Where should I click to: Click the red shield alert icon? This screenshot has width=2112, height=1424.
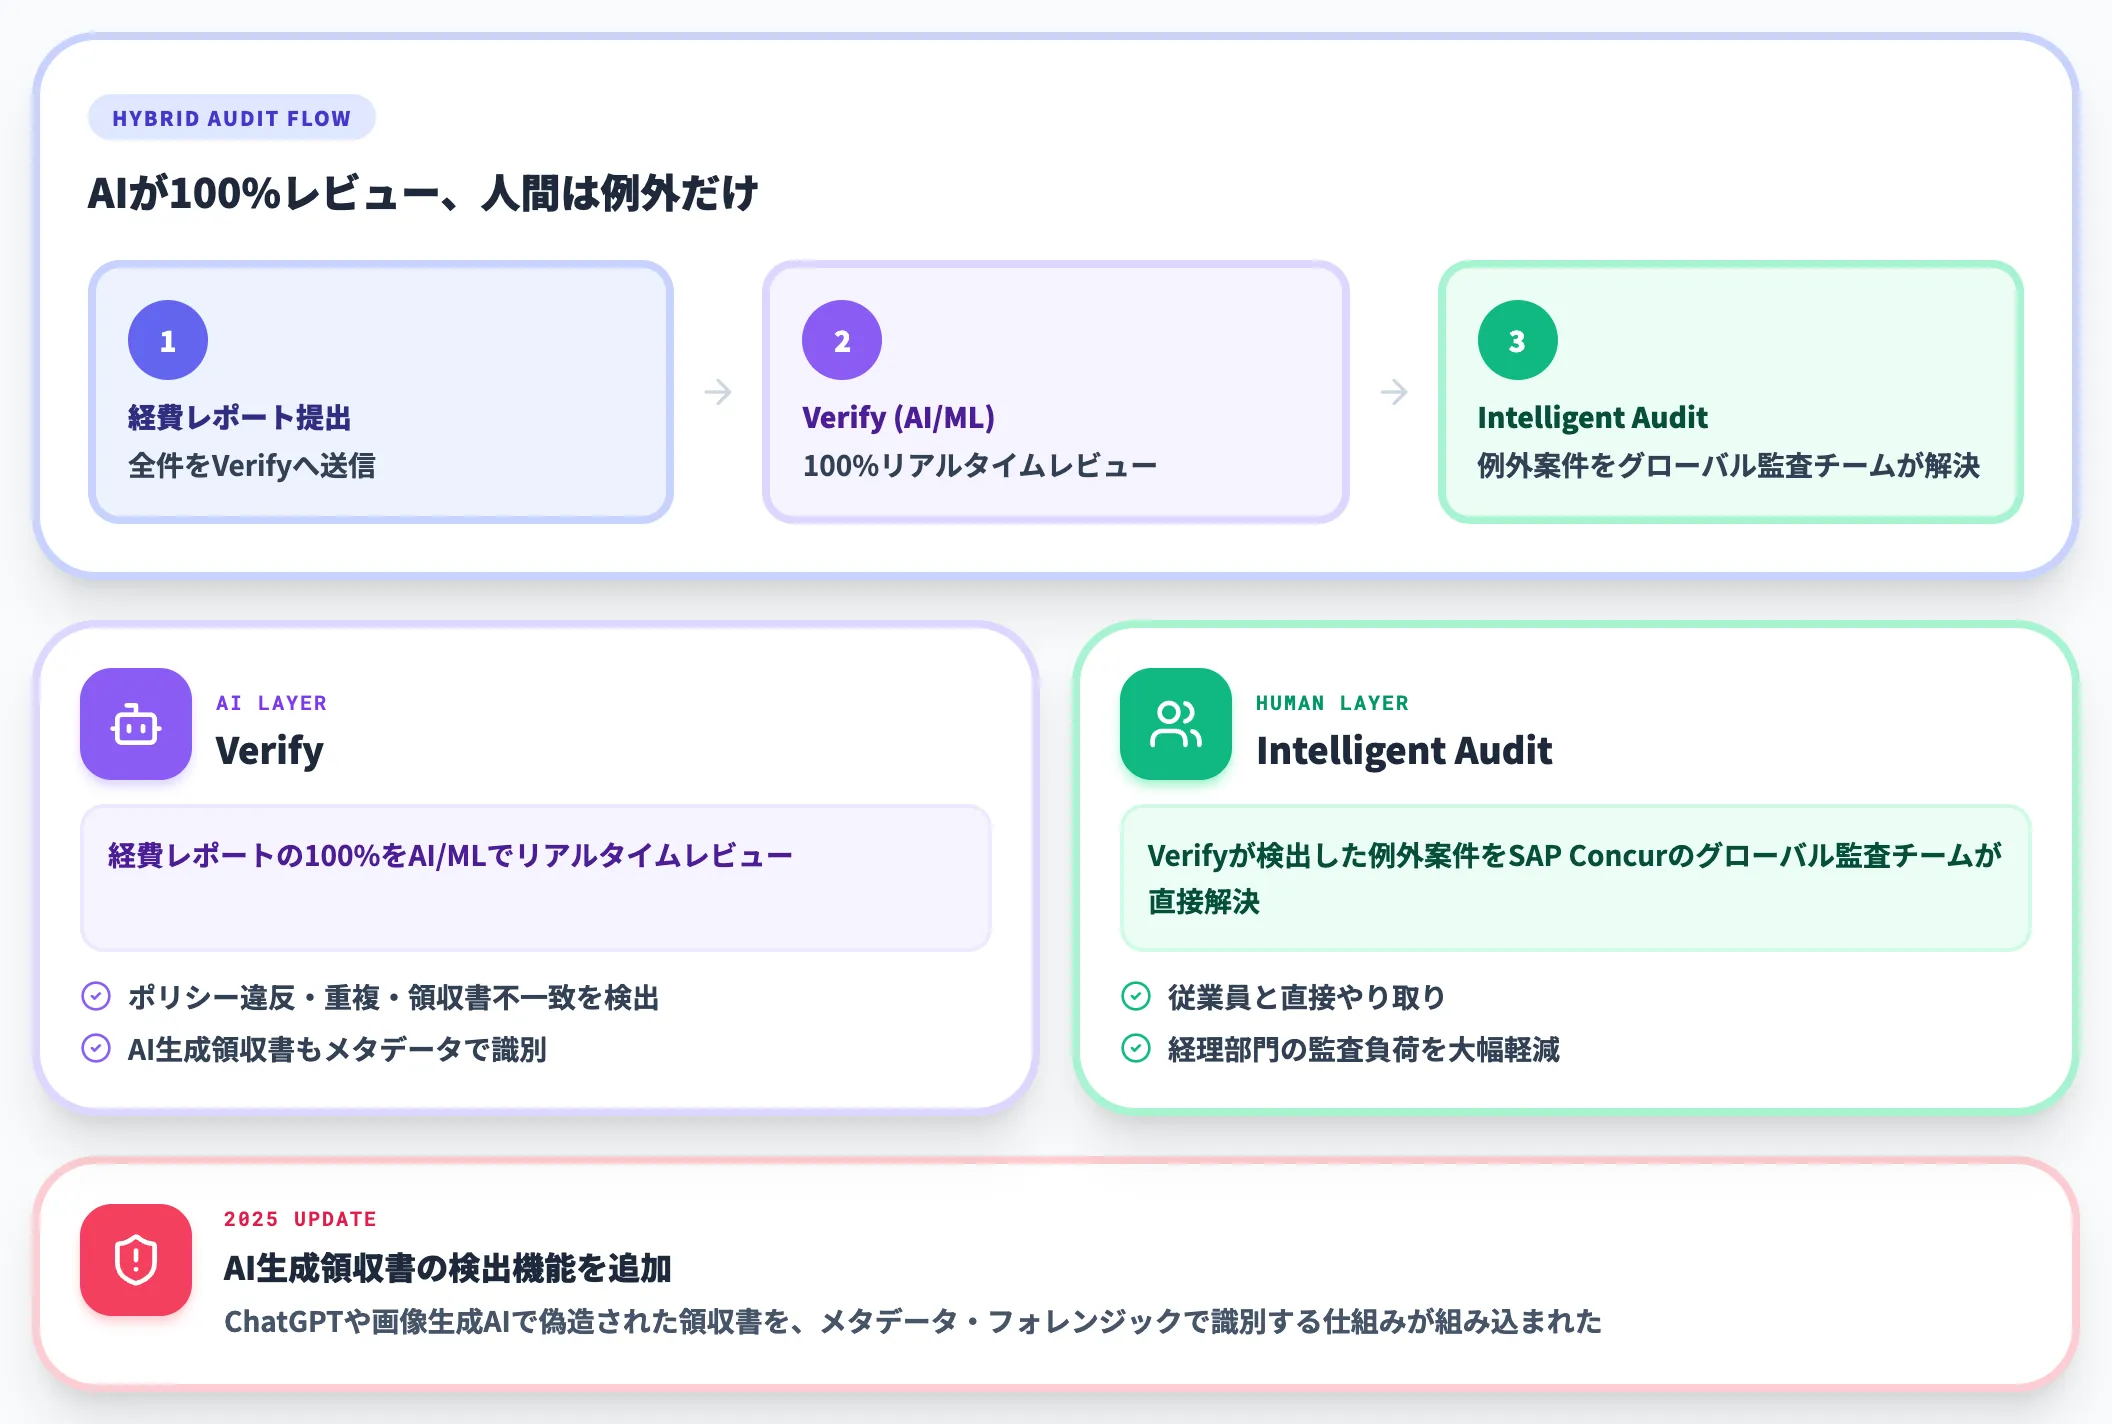[x=136, y=1260]
